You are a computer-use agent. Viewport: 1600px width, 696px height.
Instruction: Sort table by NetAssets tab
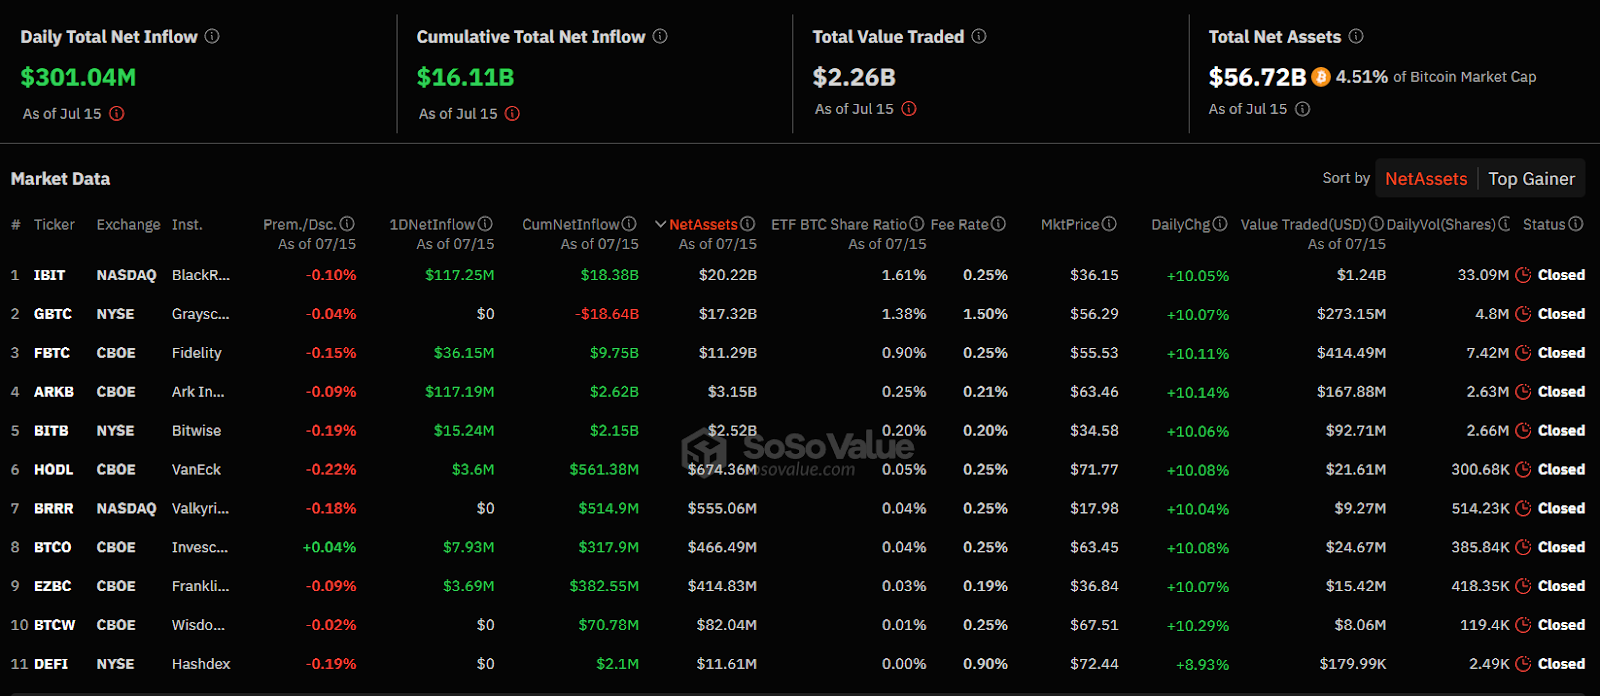point(1426,179)
